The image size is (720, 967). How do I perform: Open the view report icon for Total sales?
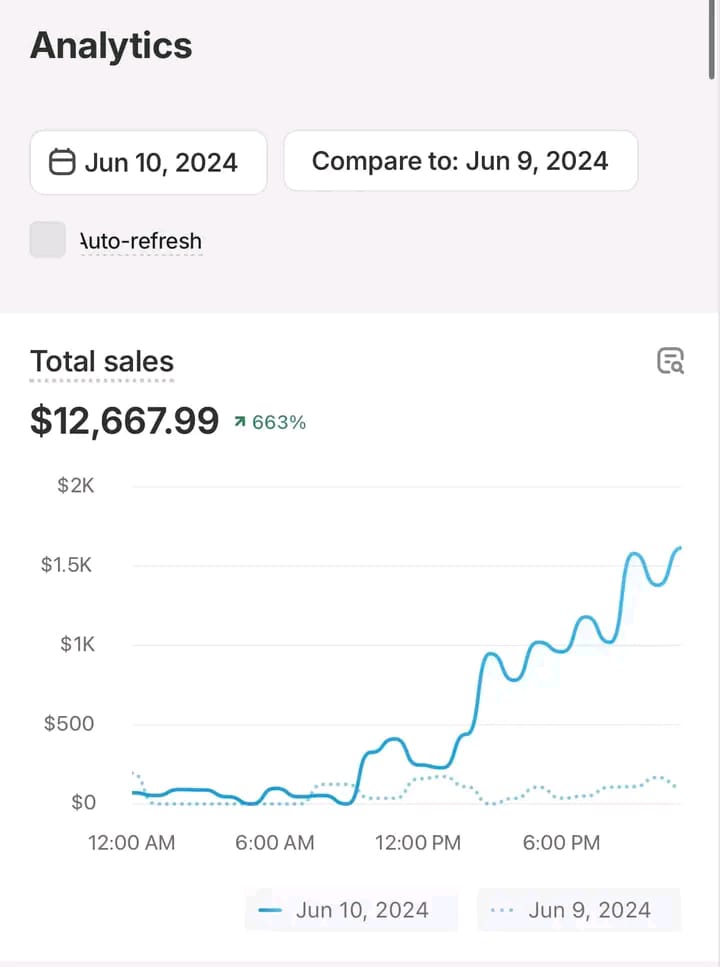pos(670,361)
